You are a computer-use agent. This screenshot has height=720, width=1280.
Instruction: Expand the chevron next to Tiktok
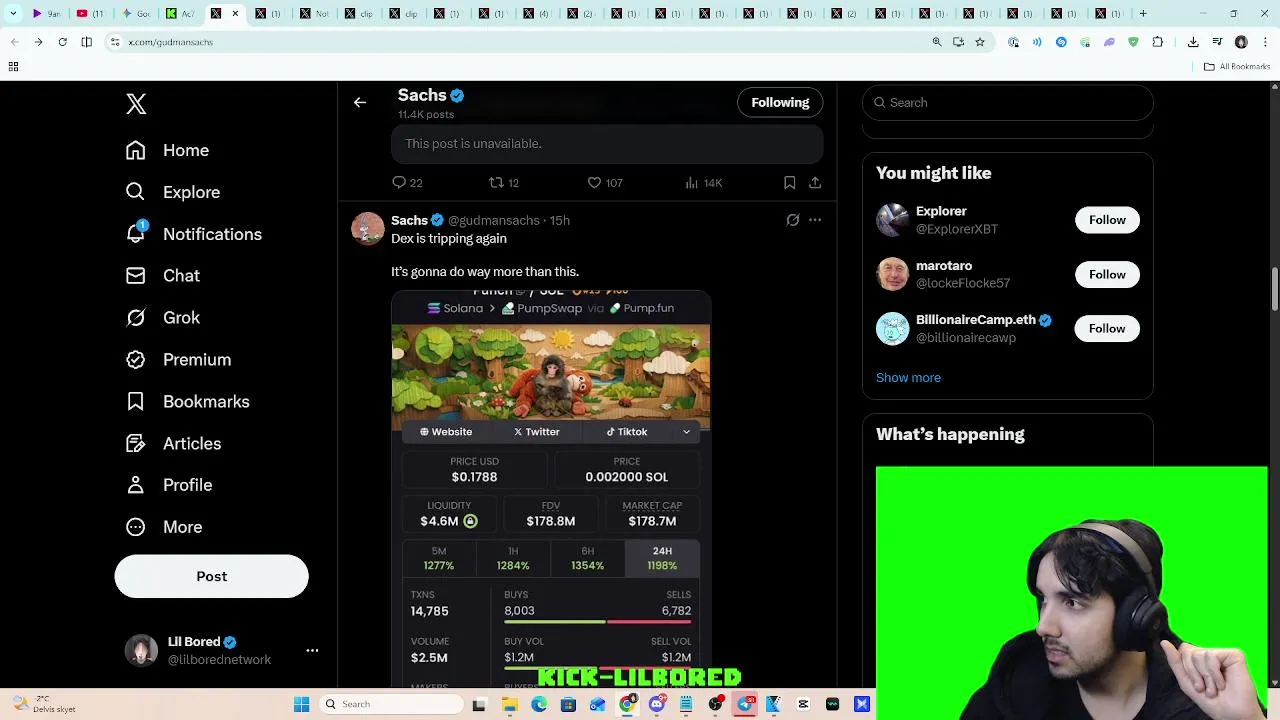(x=686, y=432)
